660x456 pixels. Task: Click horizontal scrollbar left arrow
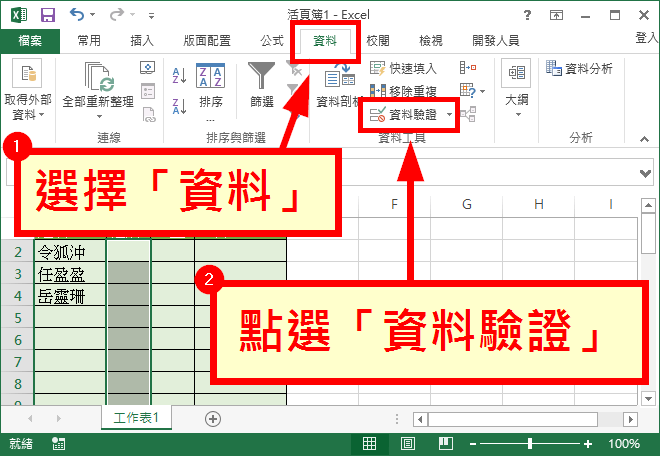click(420, 419)
